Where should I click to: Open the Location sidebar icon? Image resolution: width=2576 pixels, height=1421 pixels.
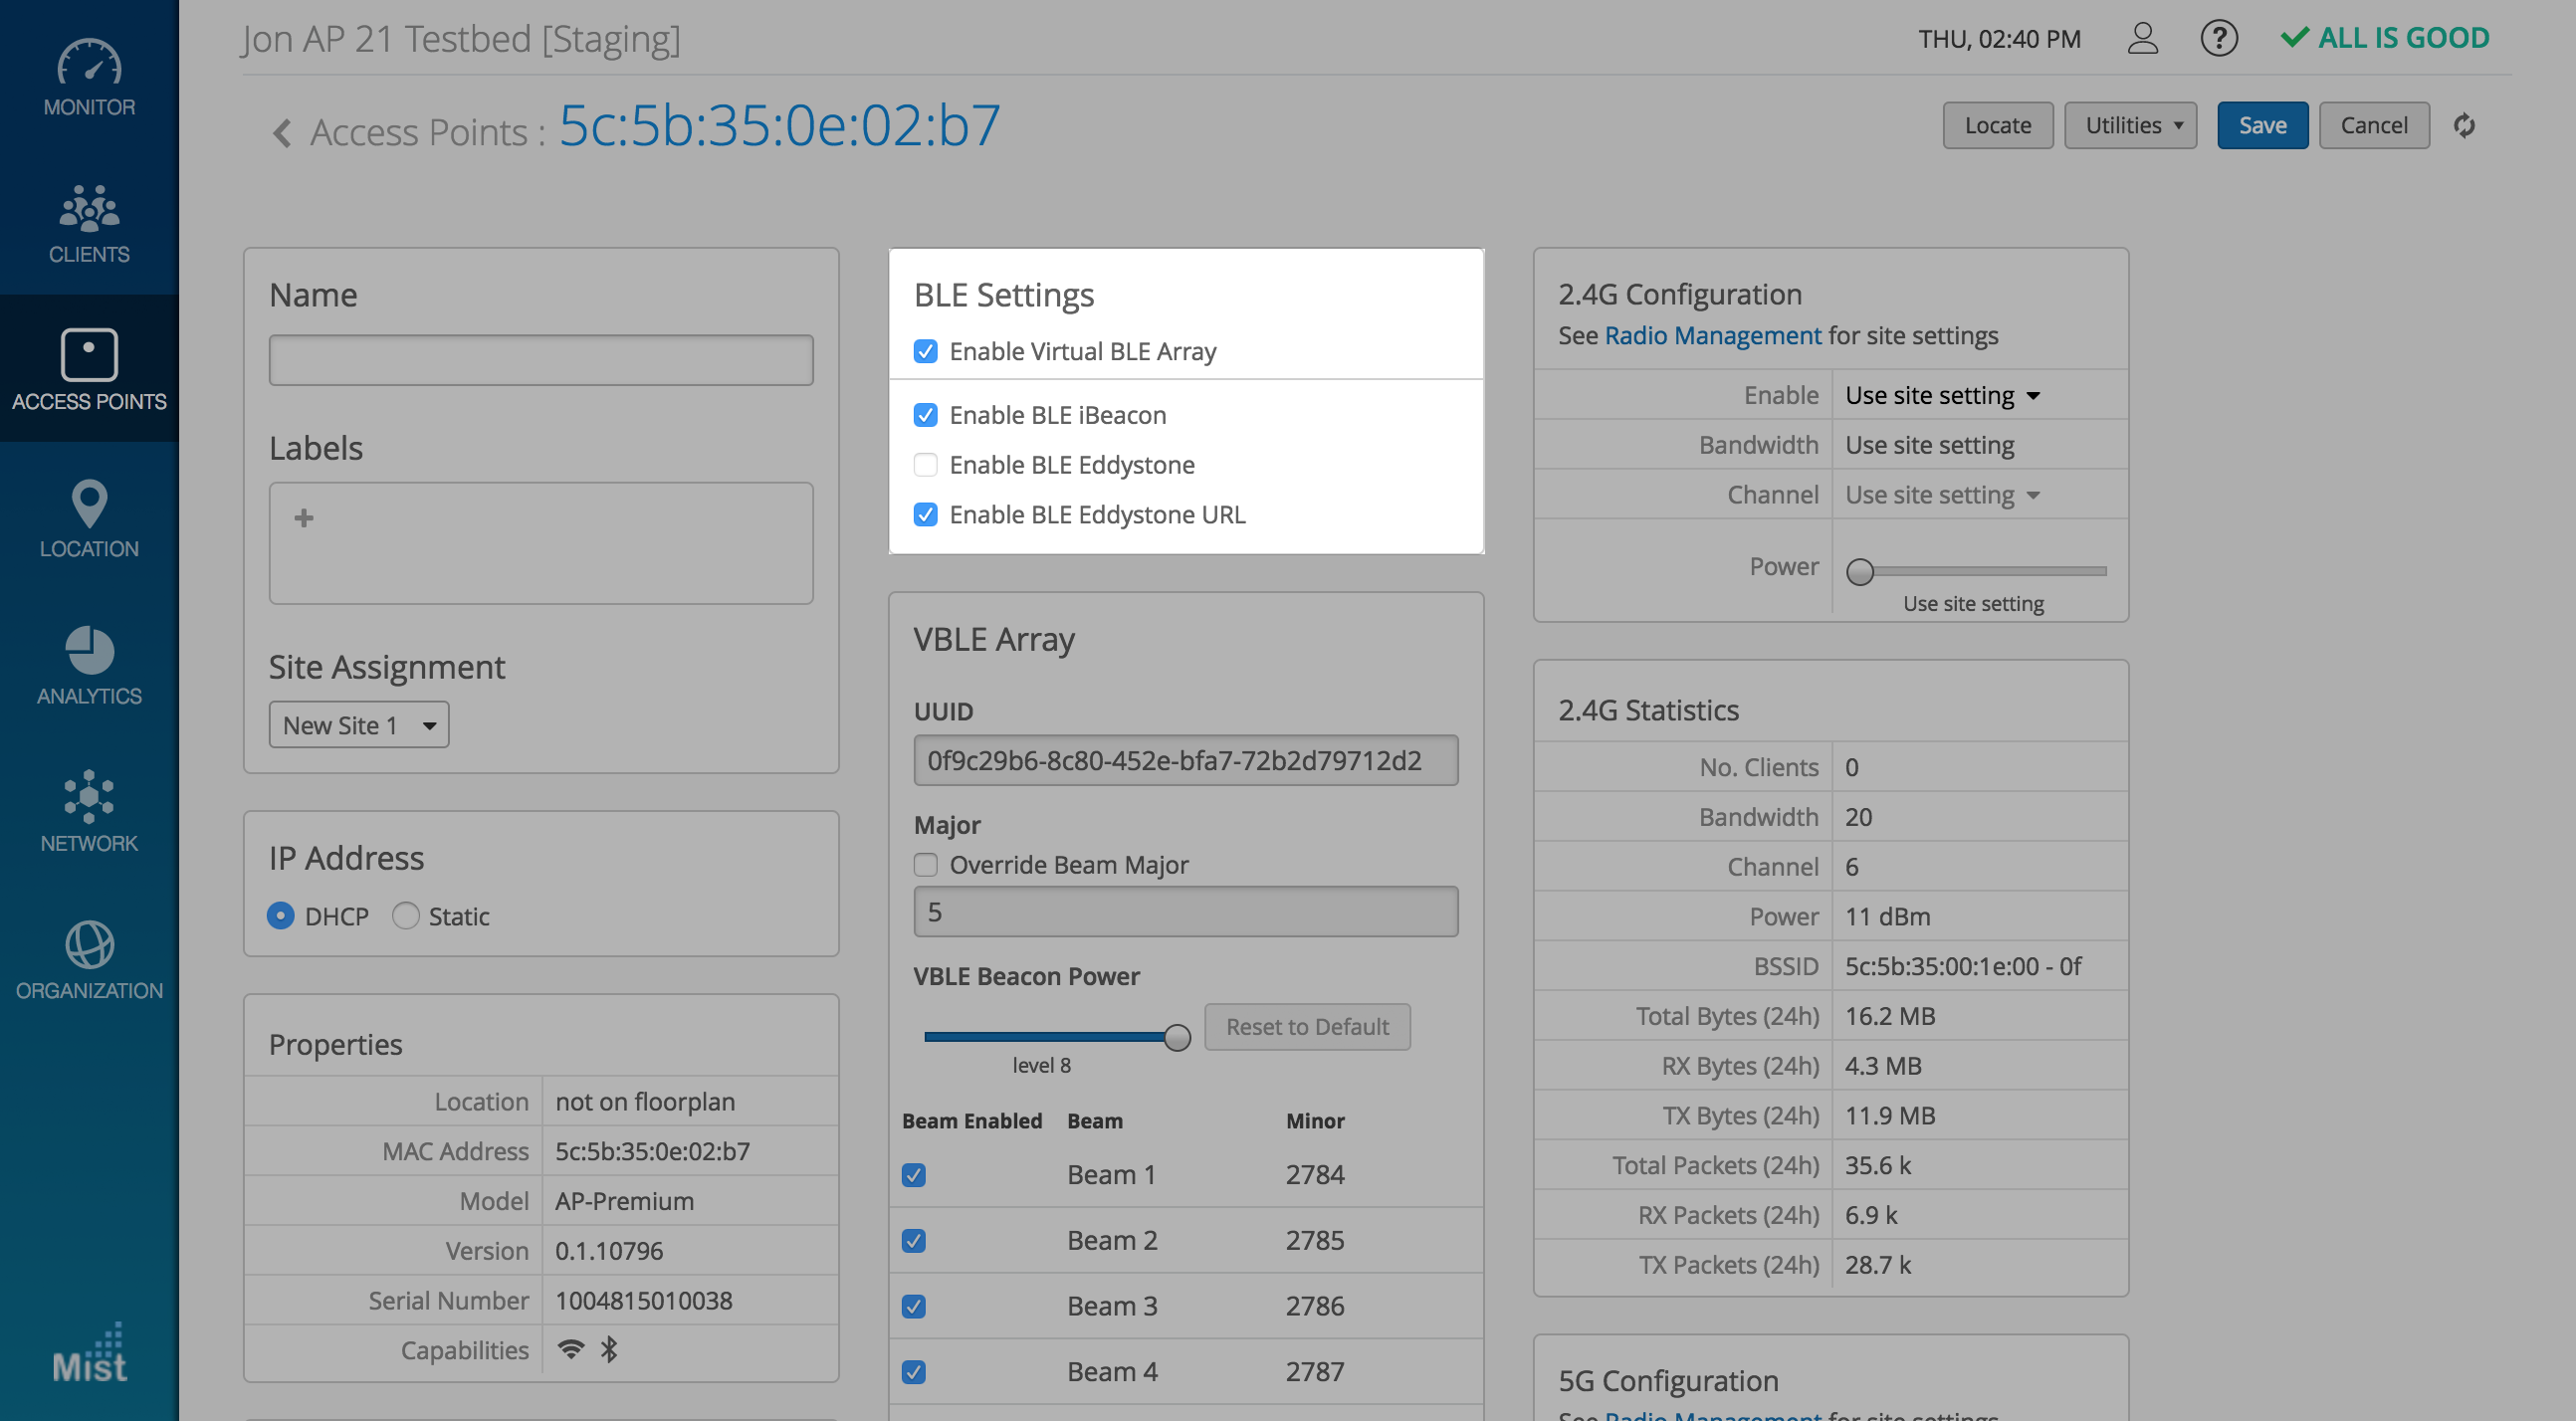[89, 503]
